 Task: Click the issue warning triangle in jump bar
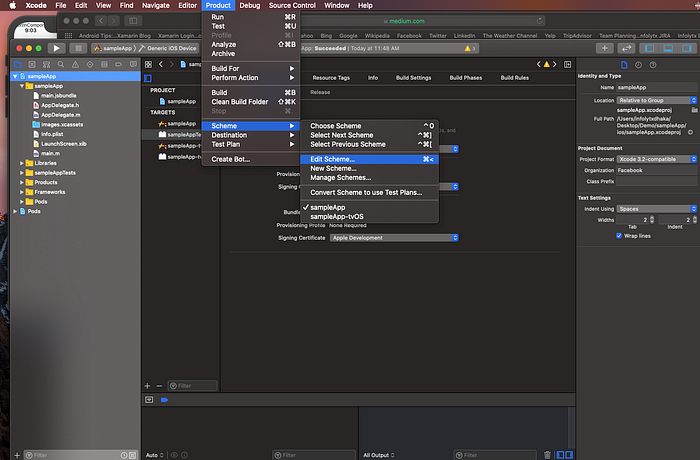click(x=546, y=64)
